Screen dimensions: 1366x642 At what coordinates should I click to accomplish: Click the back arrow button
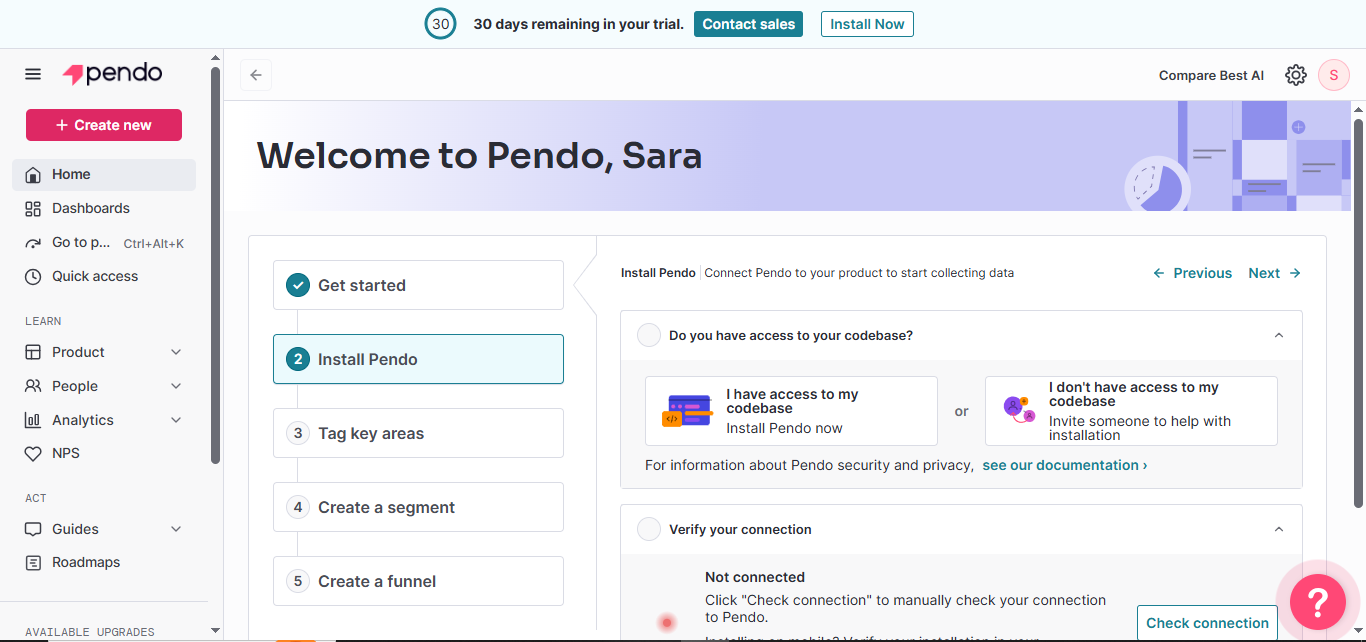tap(256, 75)
